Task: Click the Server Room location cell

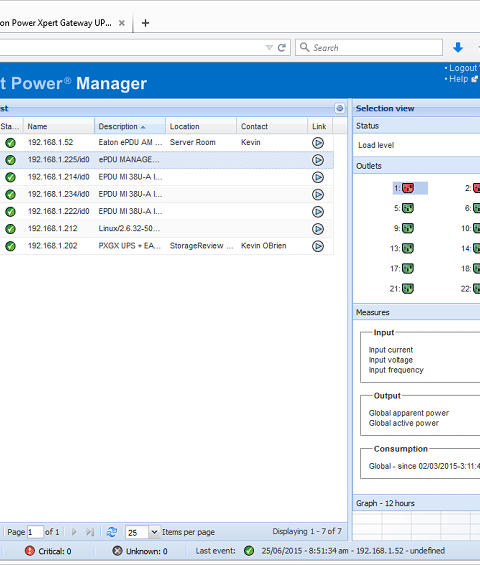Action: [x=193, y=142]
